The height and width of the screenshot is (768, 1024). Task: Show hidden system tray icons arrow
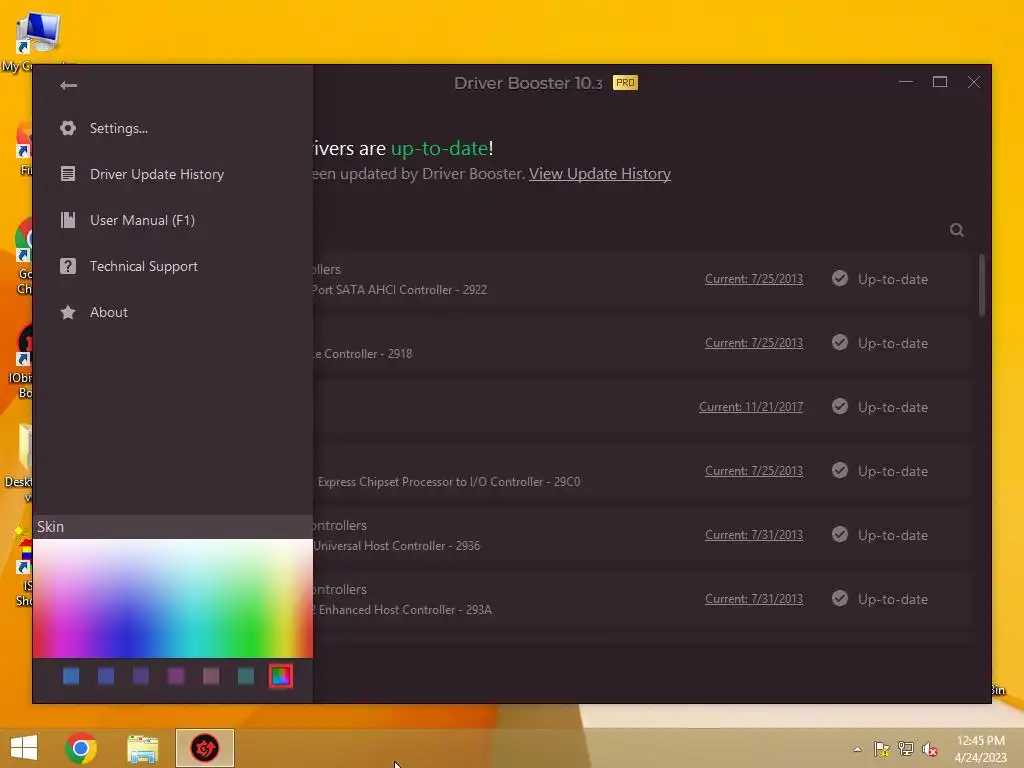(x=857, y=749)
